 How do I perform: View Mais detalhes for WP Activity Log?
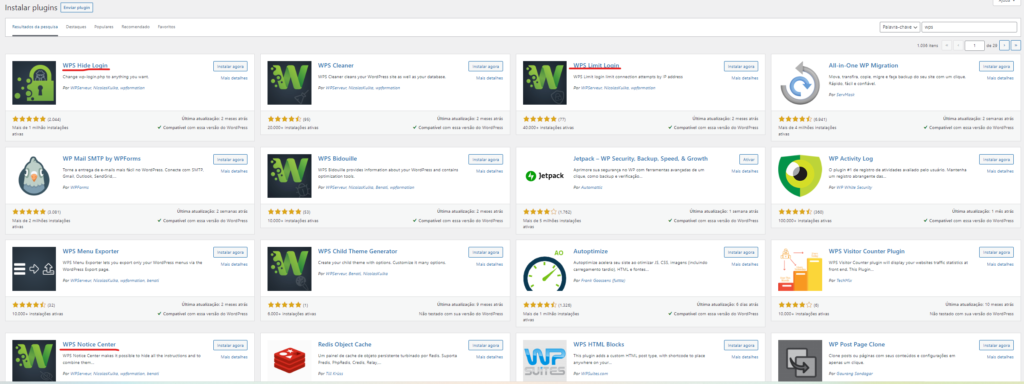[x=1000, y=171]
